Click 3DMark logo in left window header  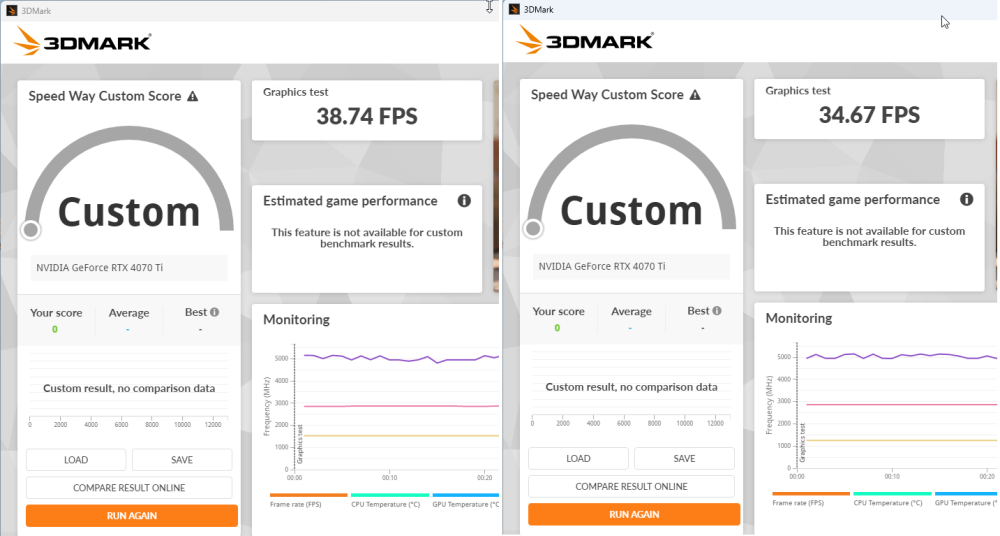point(83,41)
